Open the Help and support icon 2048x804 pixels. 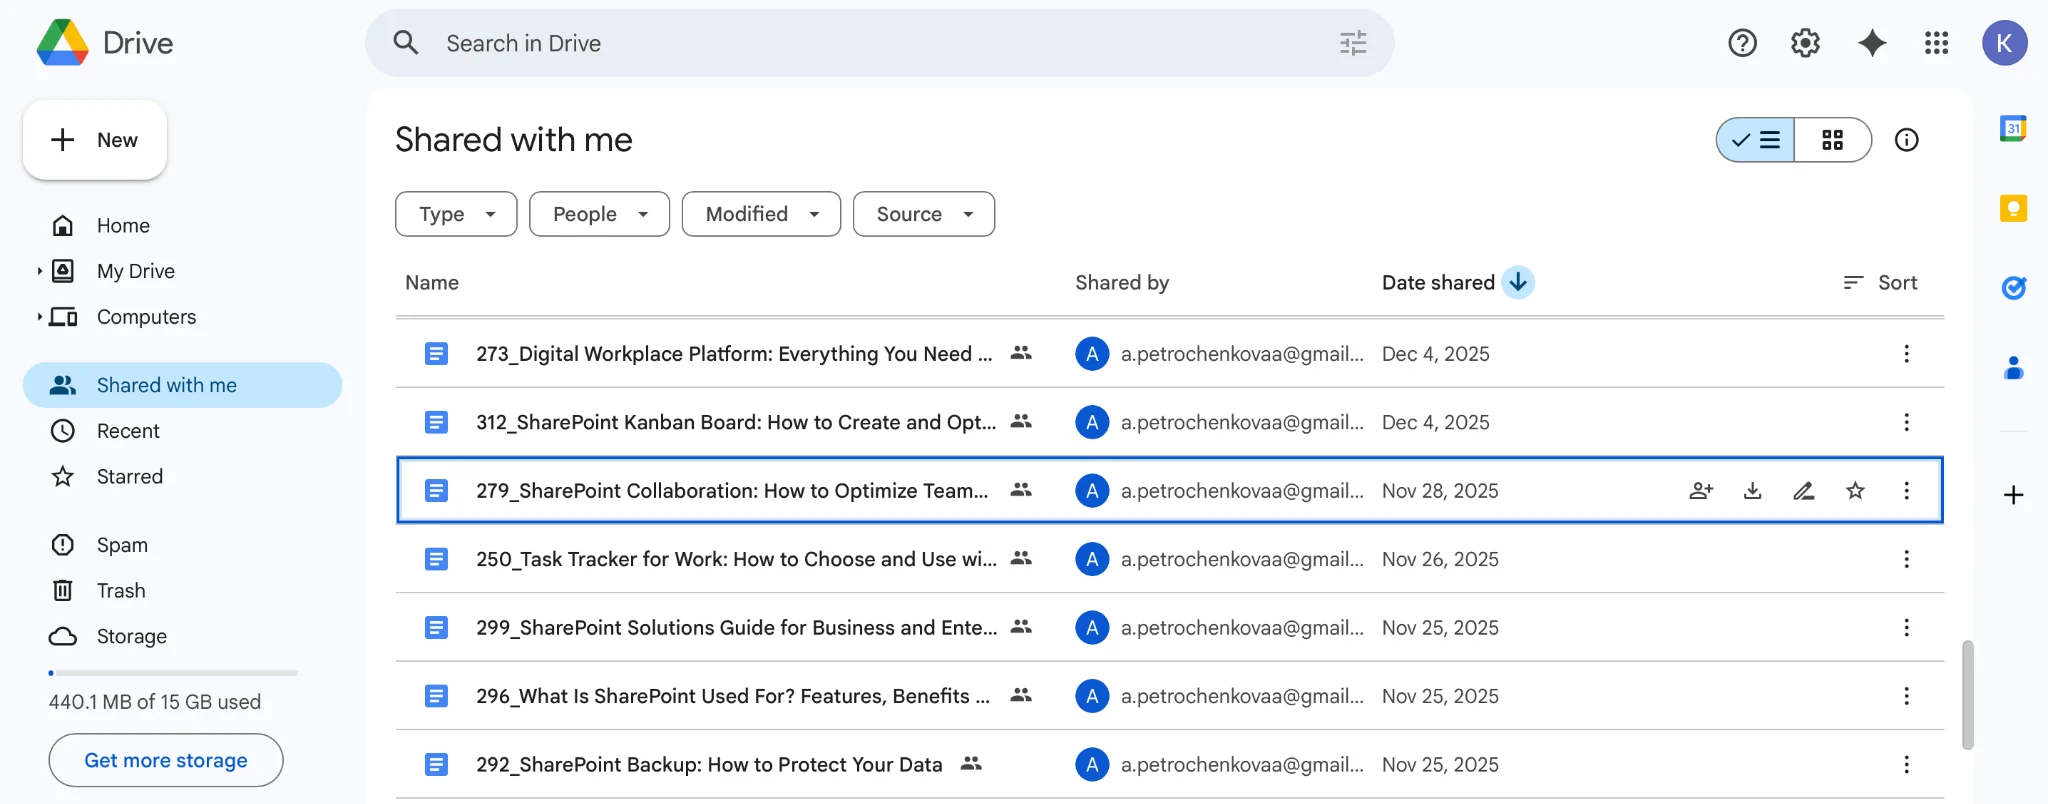[x=1742, y=43]
